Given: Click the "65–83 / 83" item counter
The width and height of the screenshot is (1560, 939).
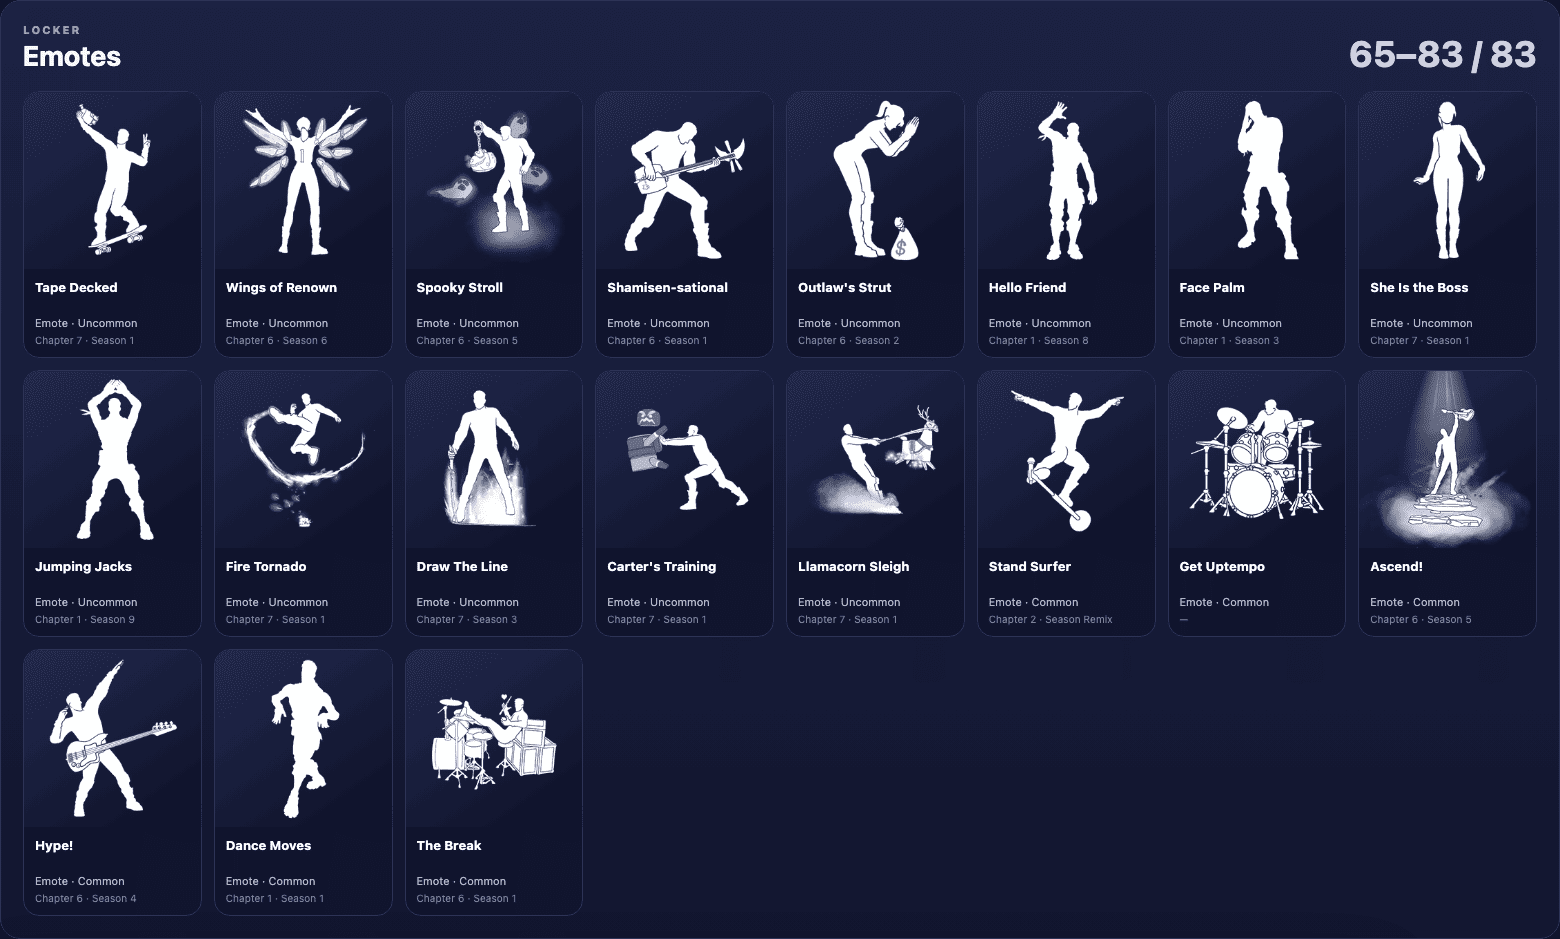Looking at the screenshot, I should coord(1442,54).
